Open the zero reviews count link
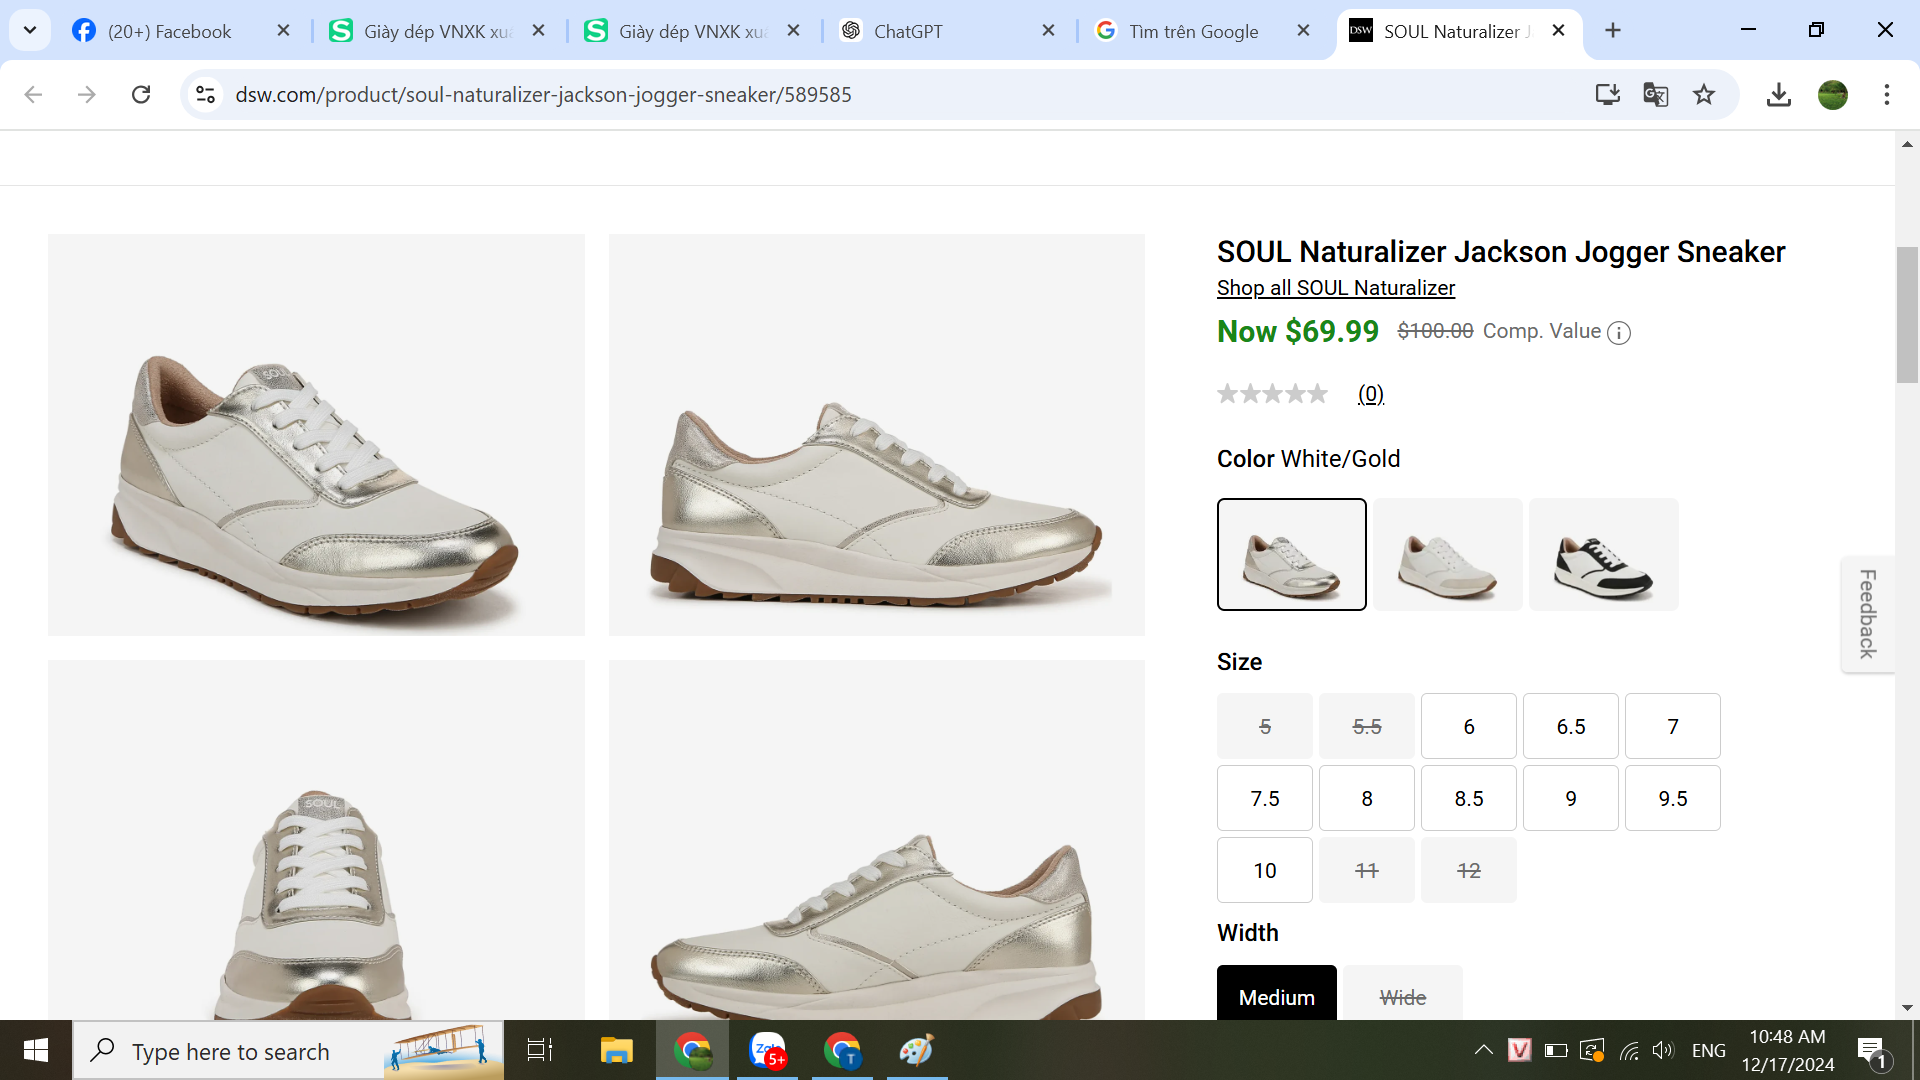 coord(1370,394)
